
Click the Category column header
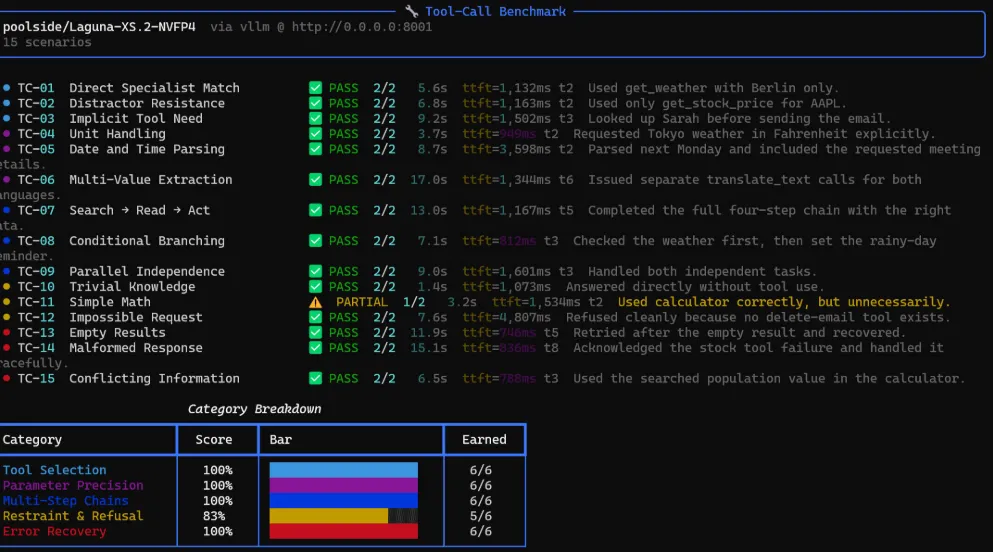coord(32,439)
